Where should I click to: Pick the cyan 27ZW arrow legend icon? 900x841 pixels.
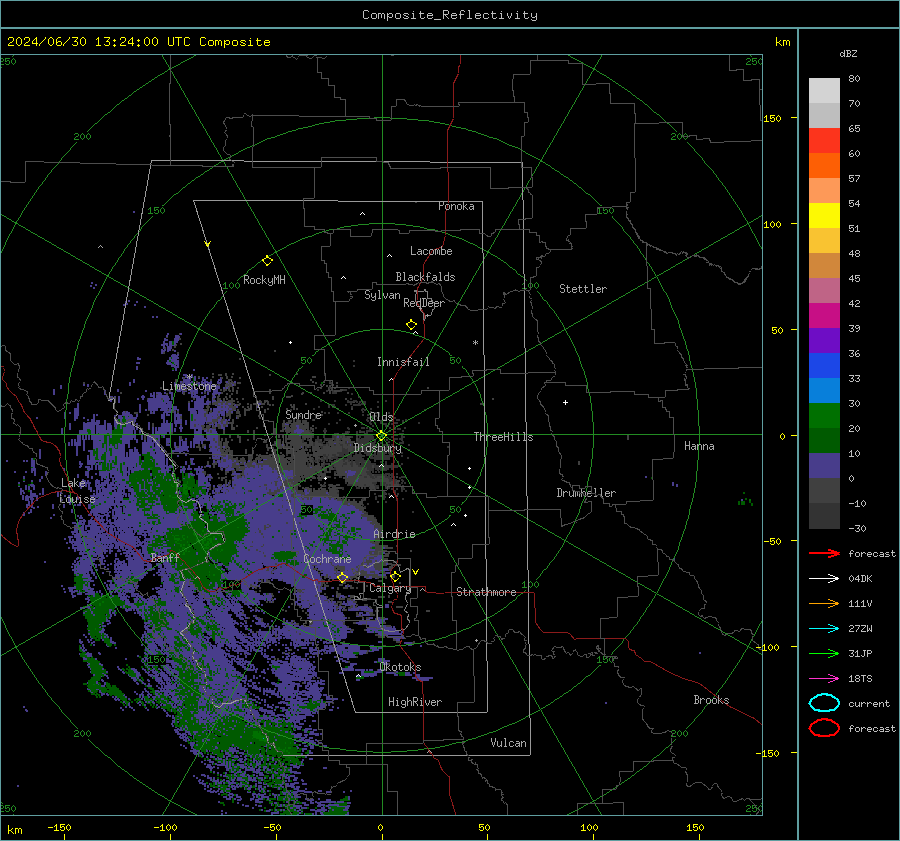824,629
